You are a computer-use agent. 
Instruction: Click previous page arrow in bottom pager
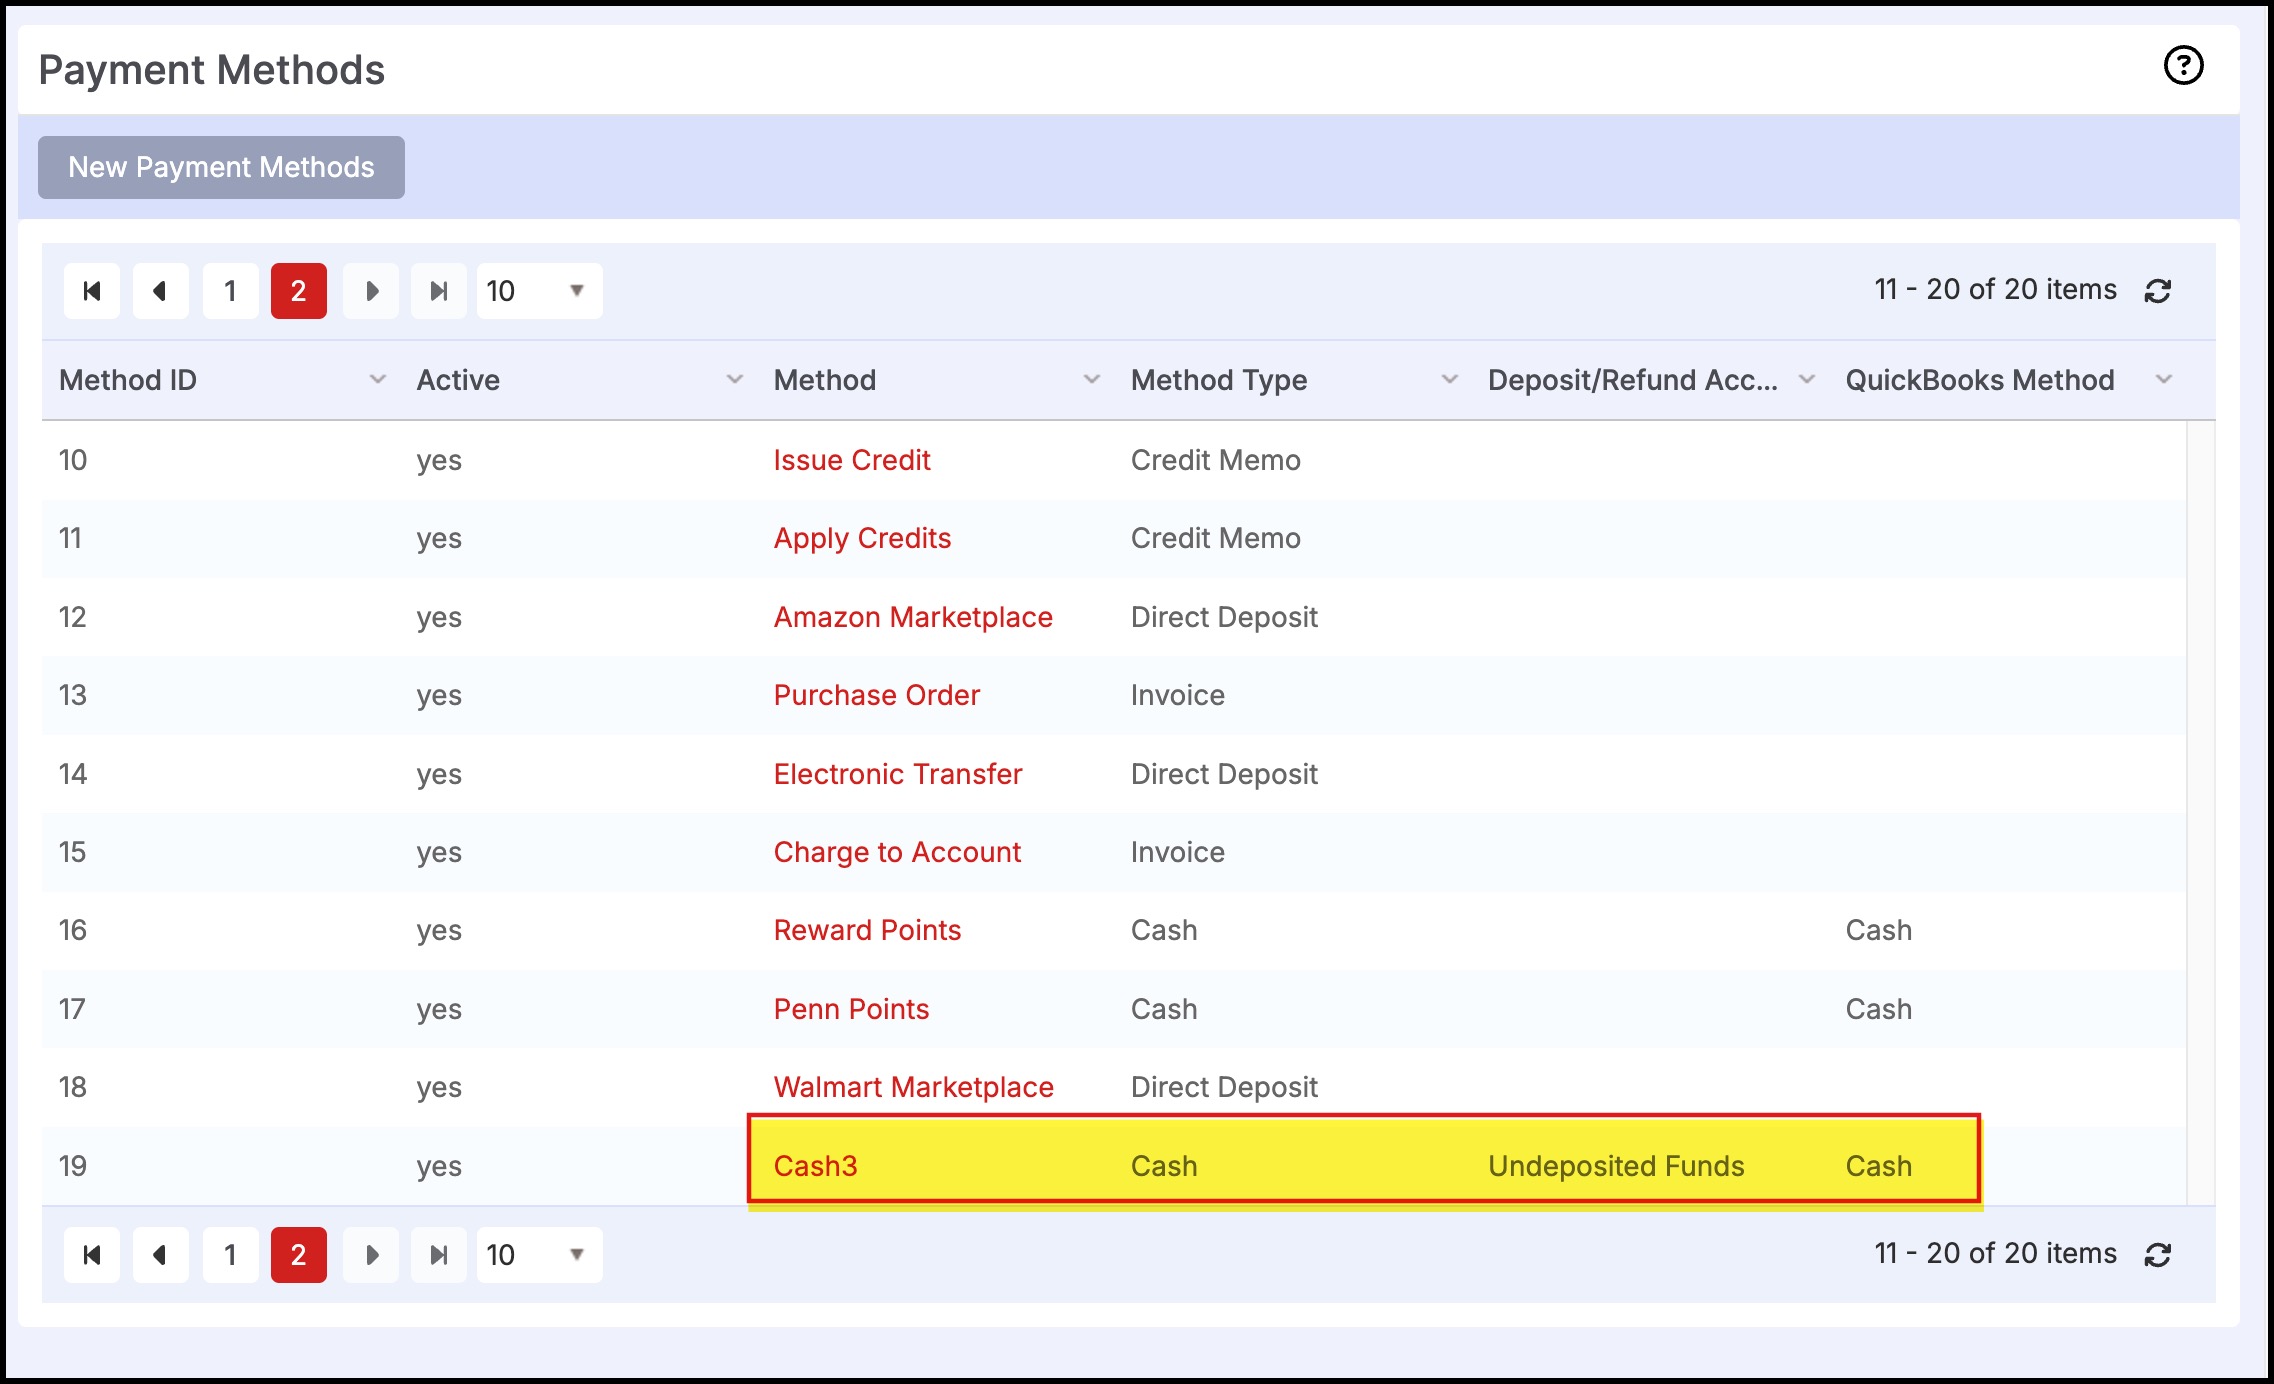pos(160,1255)
